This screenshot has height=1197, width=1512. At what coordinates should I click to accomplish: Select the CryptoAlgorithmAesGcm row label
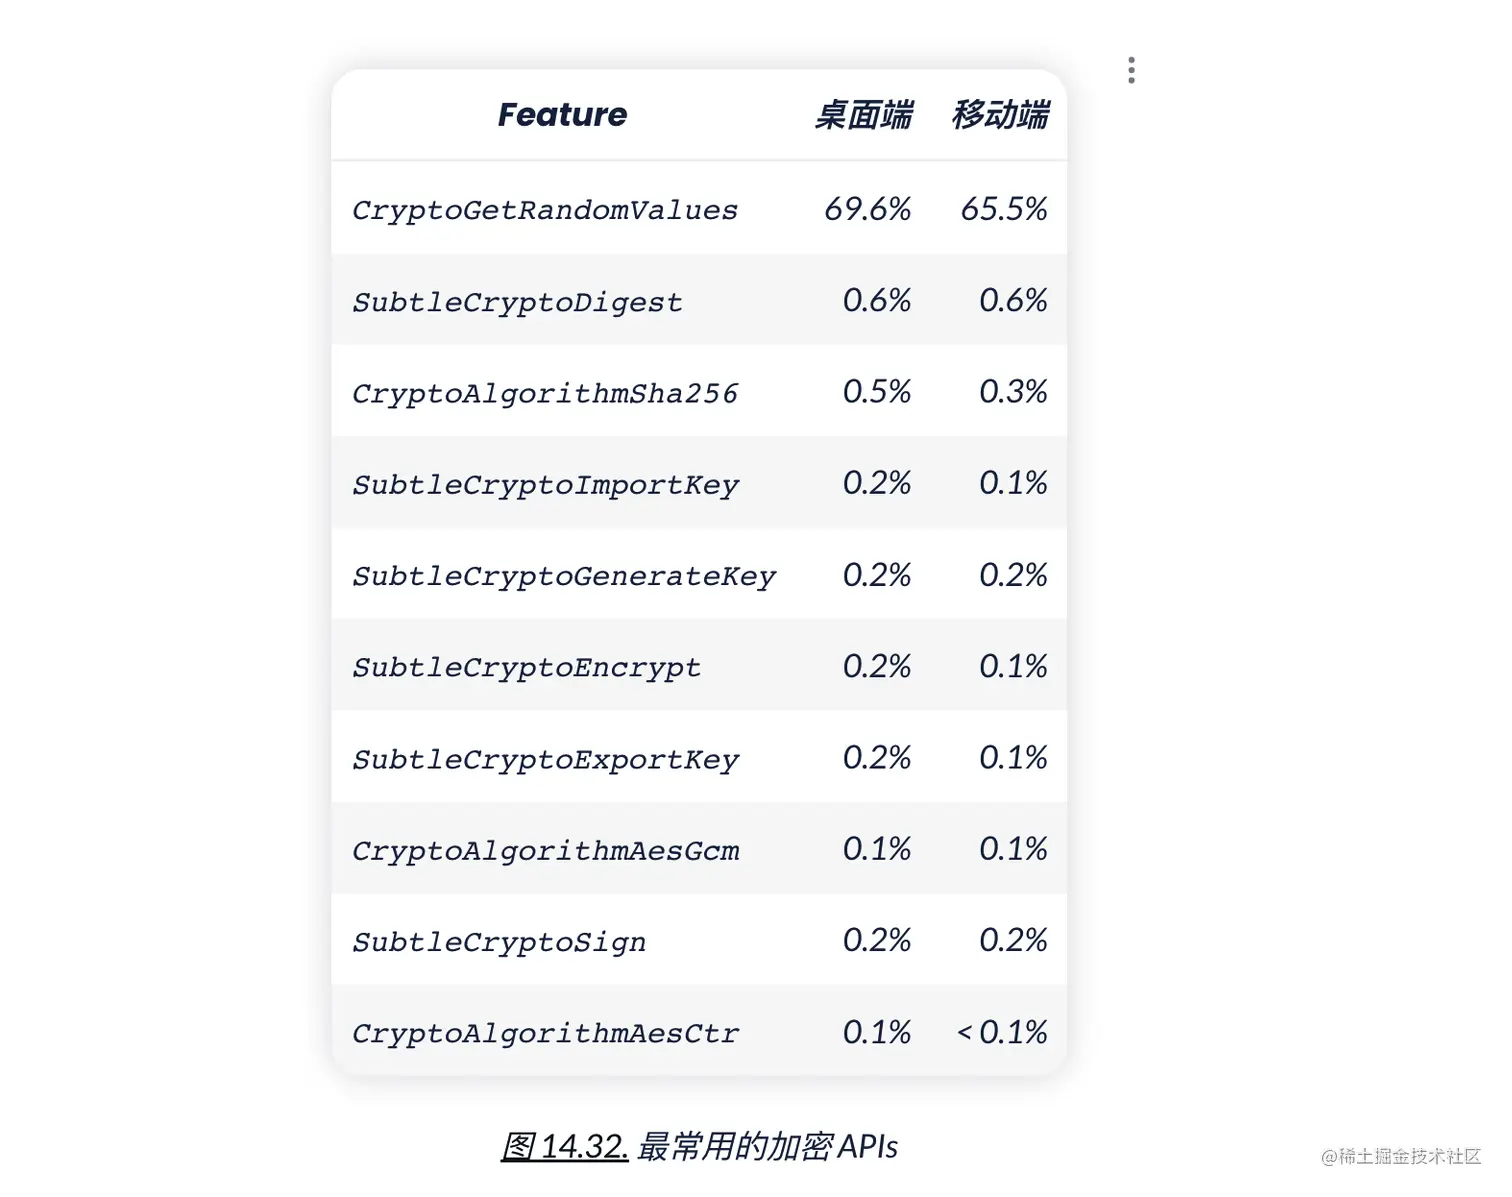pyautogui.click(x=545, y=851)
